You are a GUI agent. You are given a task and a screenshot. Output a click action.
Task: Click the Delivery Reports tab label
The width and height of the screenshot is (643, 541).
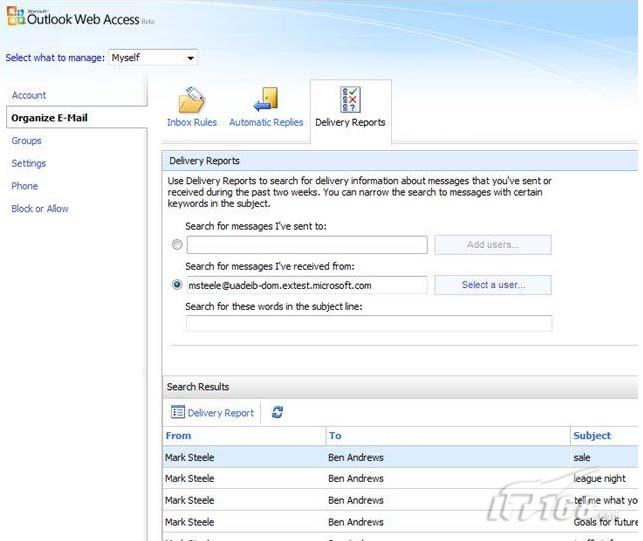coord(350,122)
